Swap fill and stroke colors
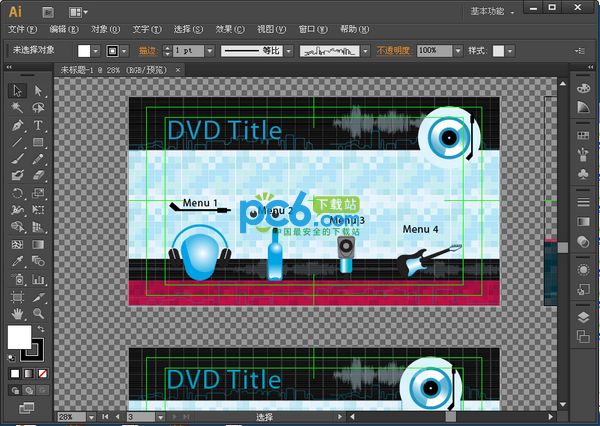600x426 pixels. (41, 329)
